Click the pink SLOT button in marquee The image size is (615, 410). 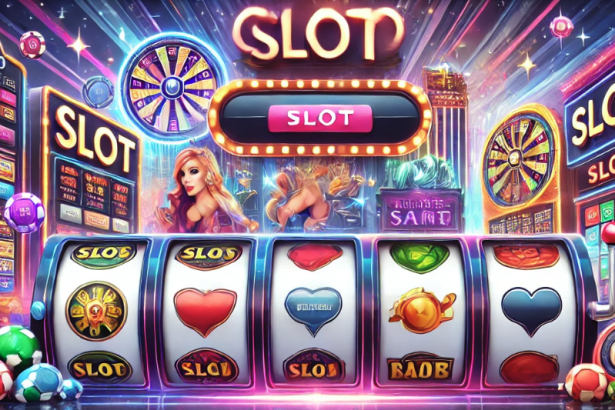320,118
